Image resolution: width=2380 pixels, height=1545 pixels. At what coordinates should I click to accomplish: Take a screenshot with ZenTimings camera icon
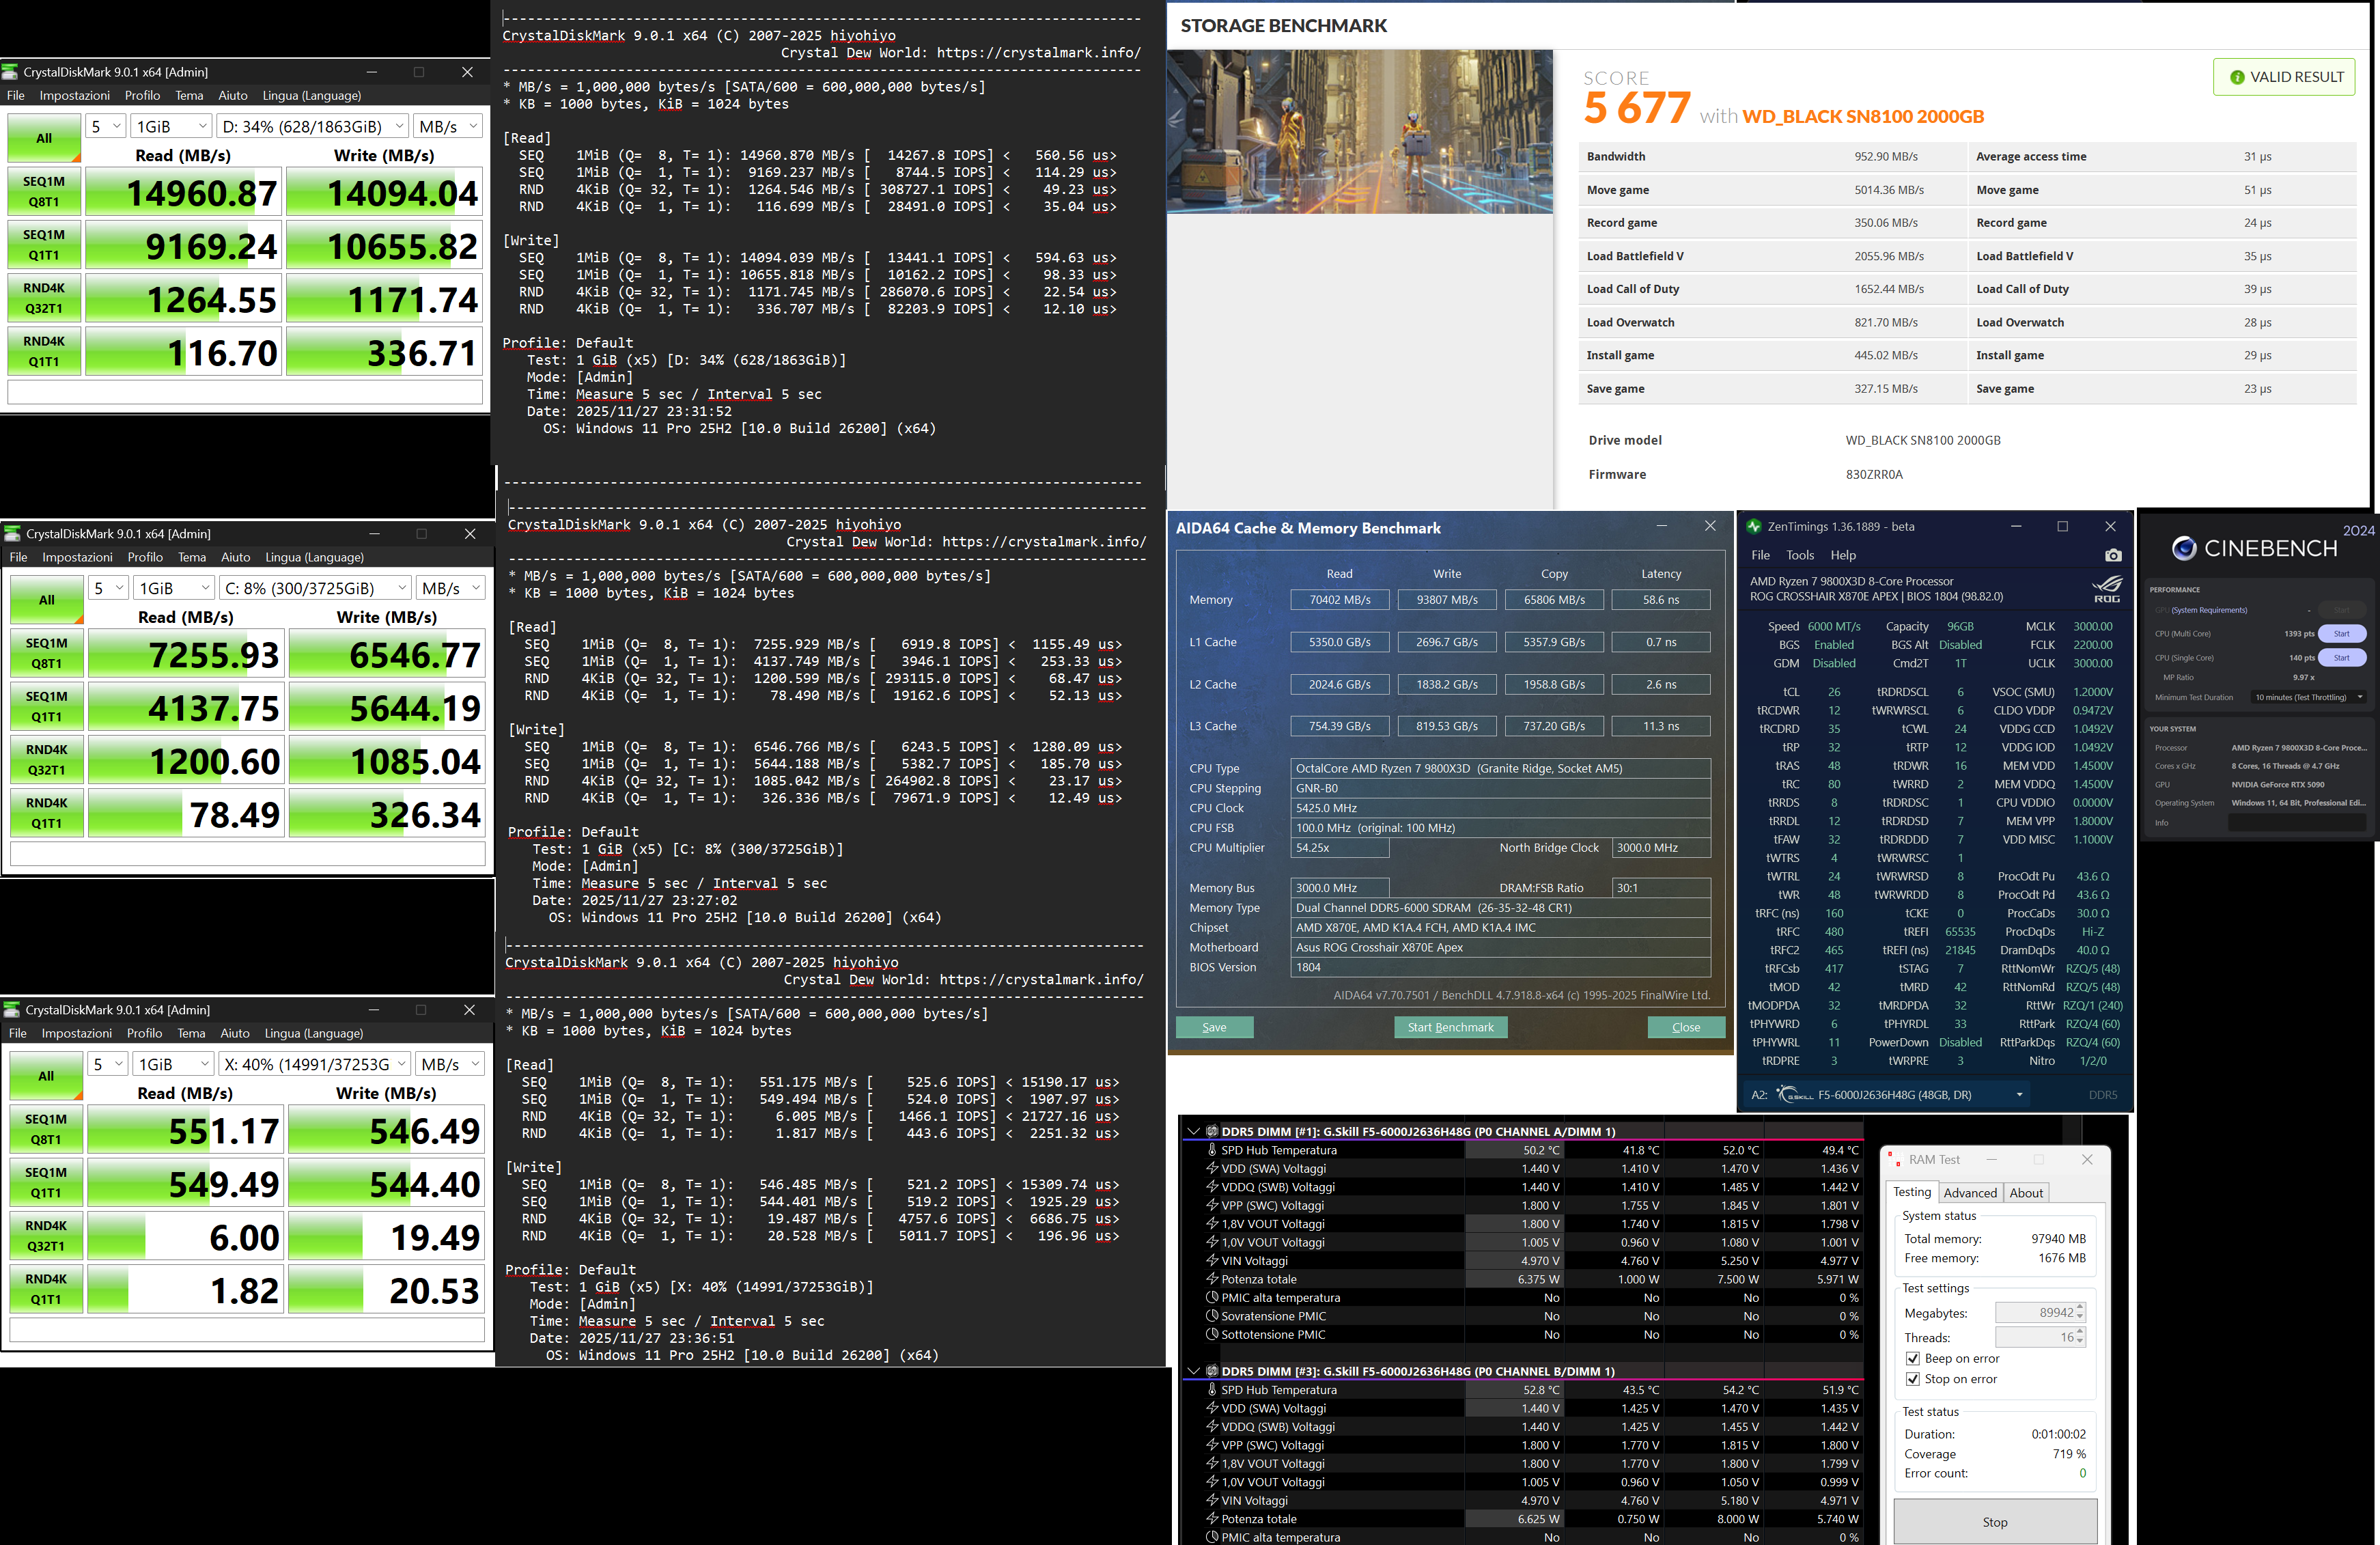(x=2113, y=555)
